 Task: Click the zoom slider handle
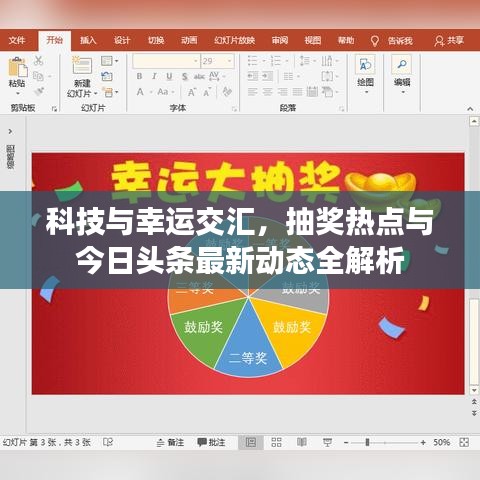click(367, 442)
